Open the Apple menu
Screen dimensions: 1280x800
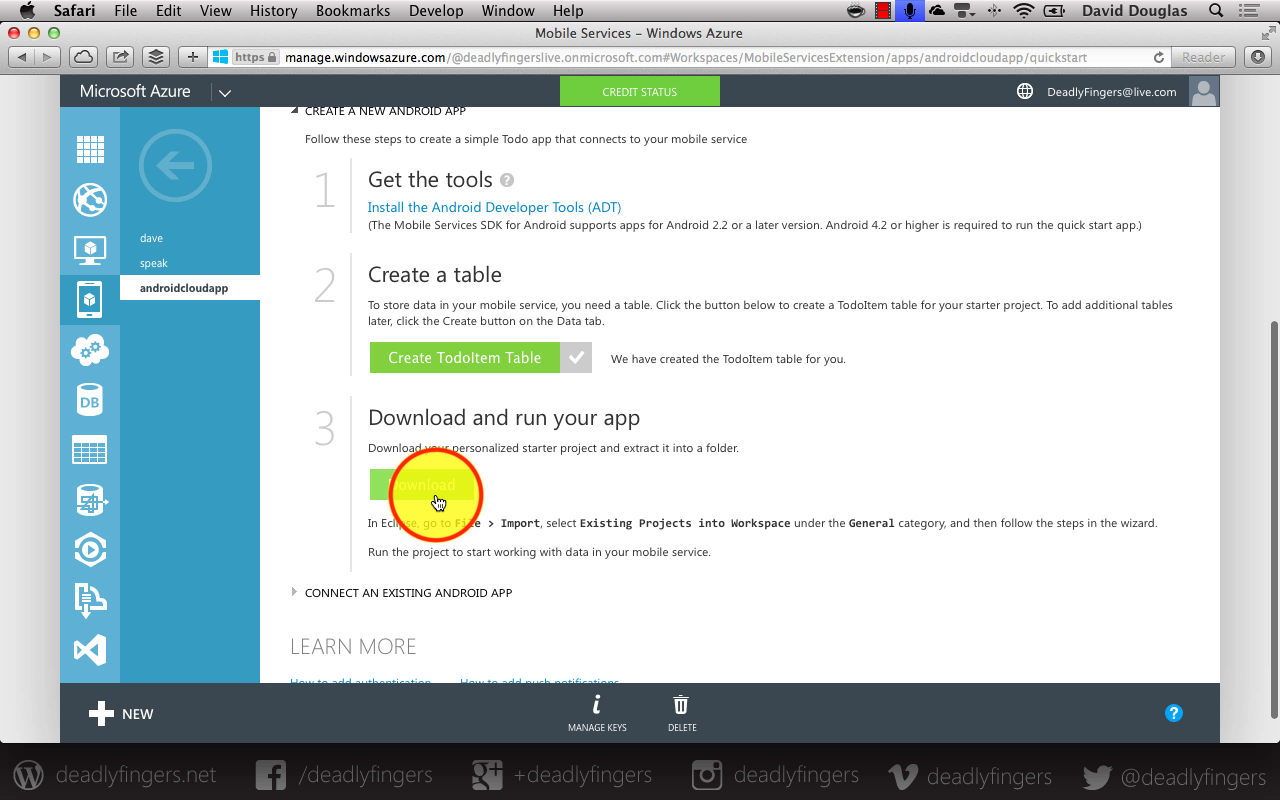coord(27,11)
